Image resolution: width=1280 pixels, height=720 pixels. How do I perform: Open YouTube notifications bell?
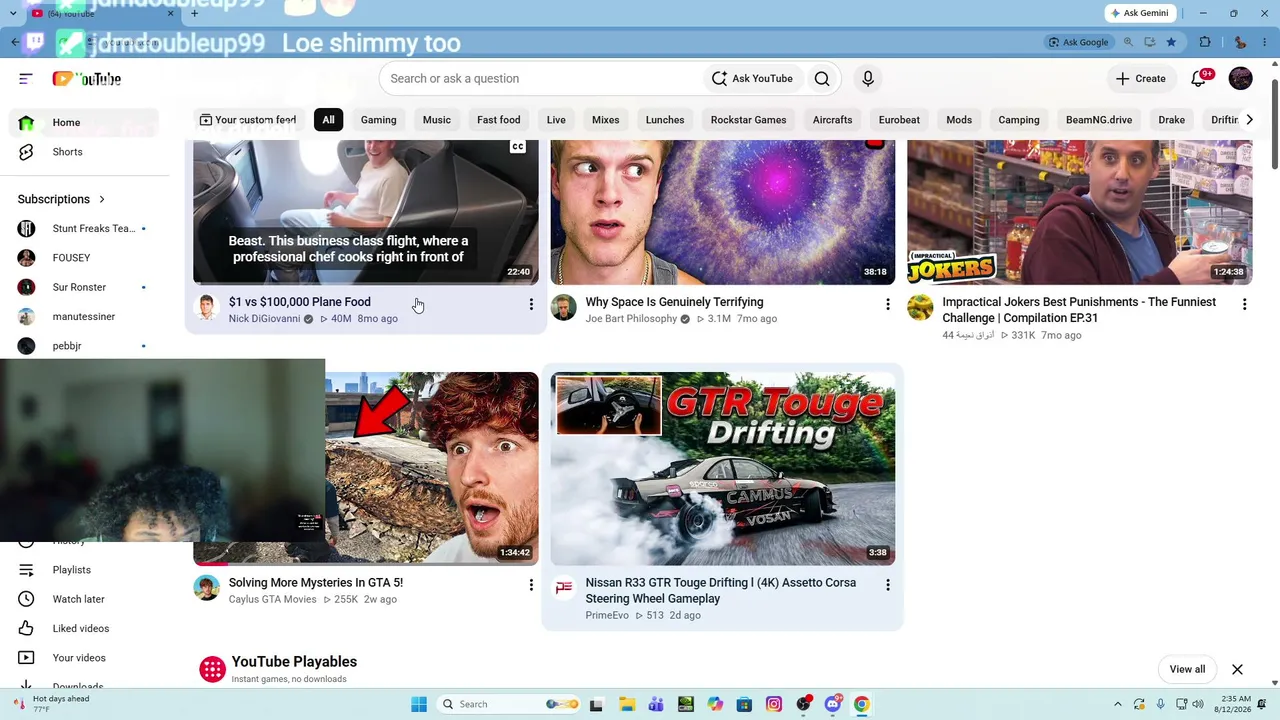coord(1199,79)
